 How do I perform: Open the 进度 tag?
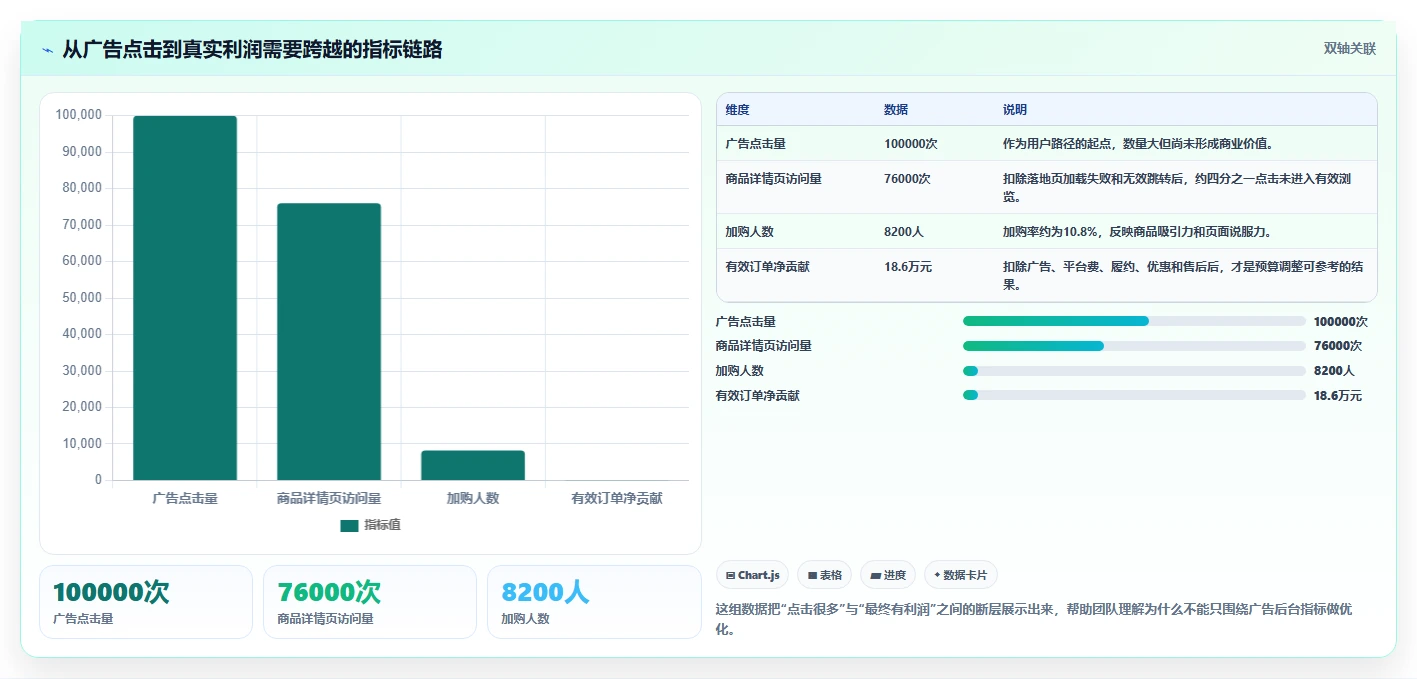[x=888, y=575]
